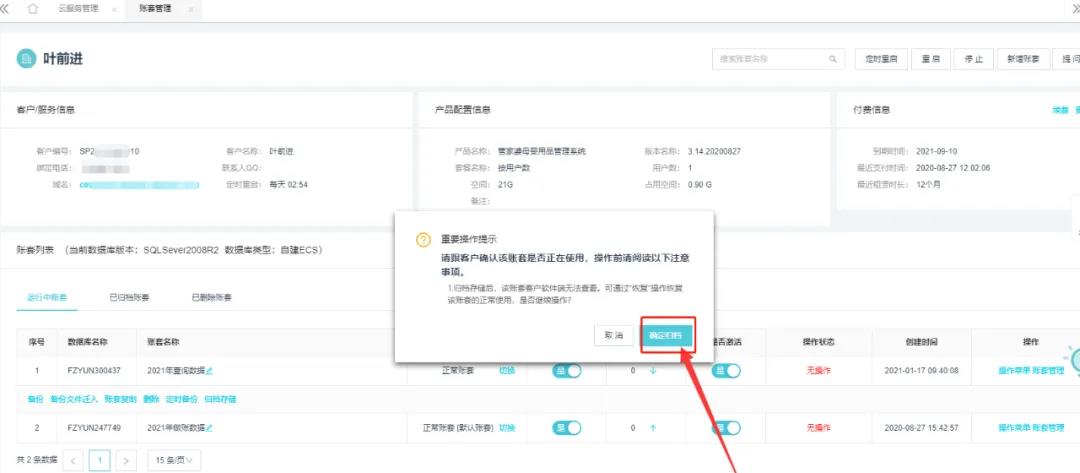Confirm archive with 确定归档 button
The image size is (1080, 473).
coord(666,336)
